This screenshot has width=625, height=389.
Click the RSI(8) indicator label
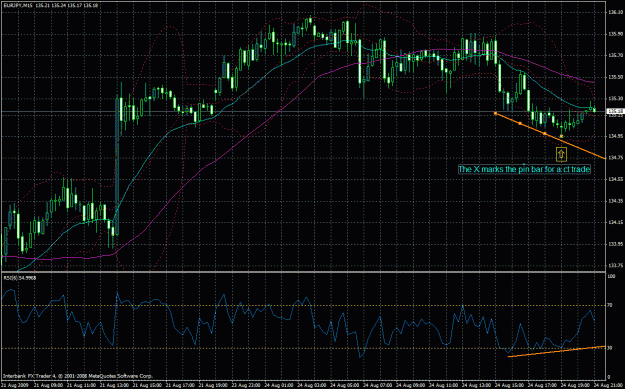tap(19, 278)
